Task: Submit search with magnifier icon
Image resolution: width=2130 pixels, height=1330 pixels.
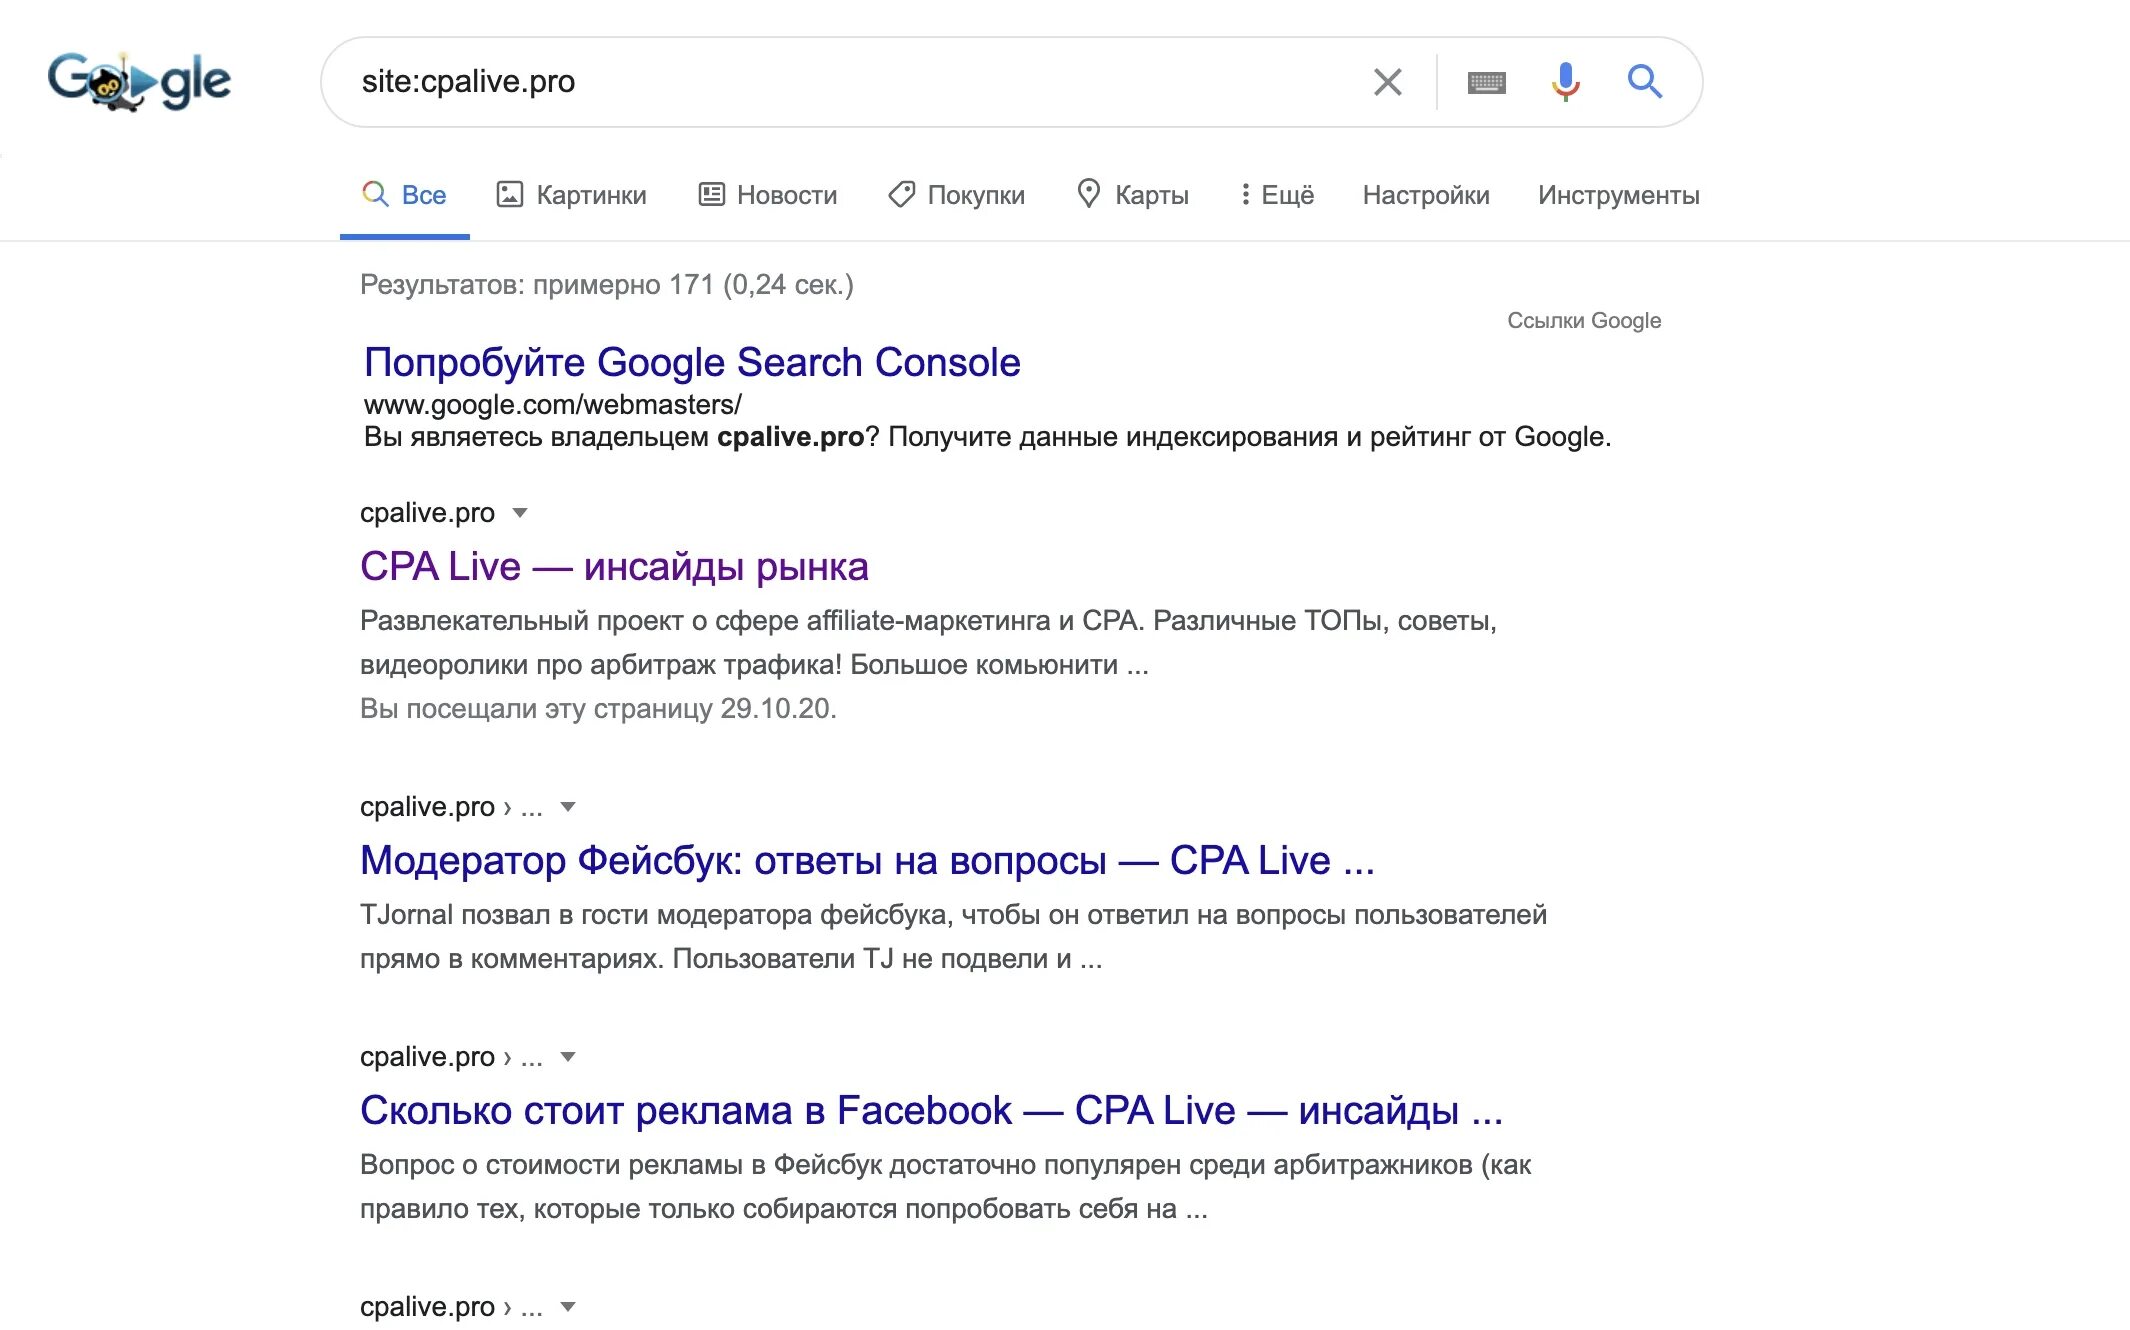Action: click(x=1645, y=81)
